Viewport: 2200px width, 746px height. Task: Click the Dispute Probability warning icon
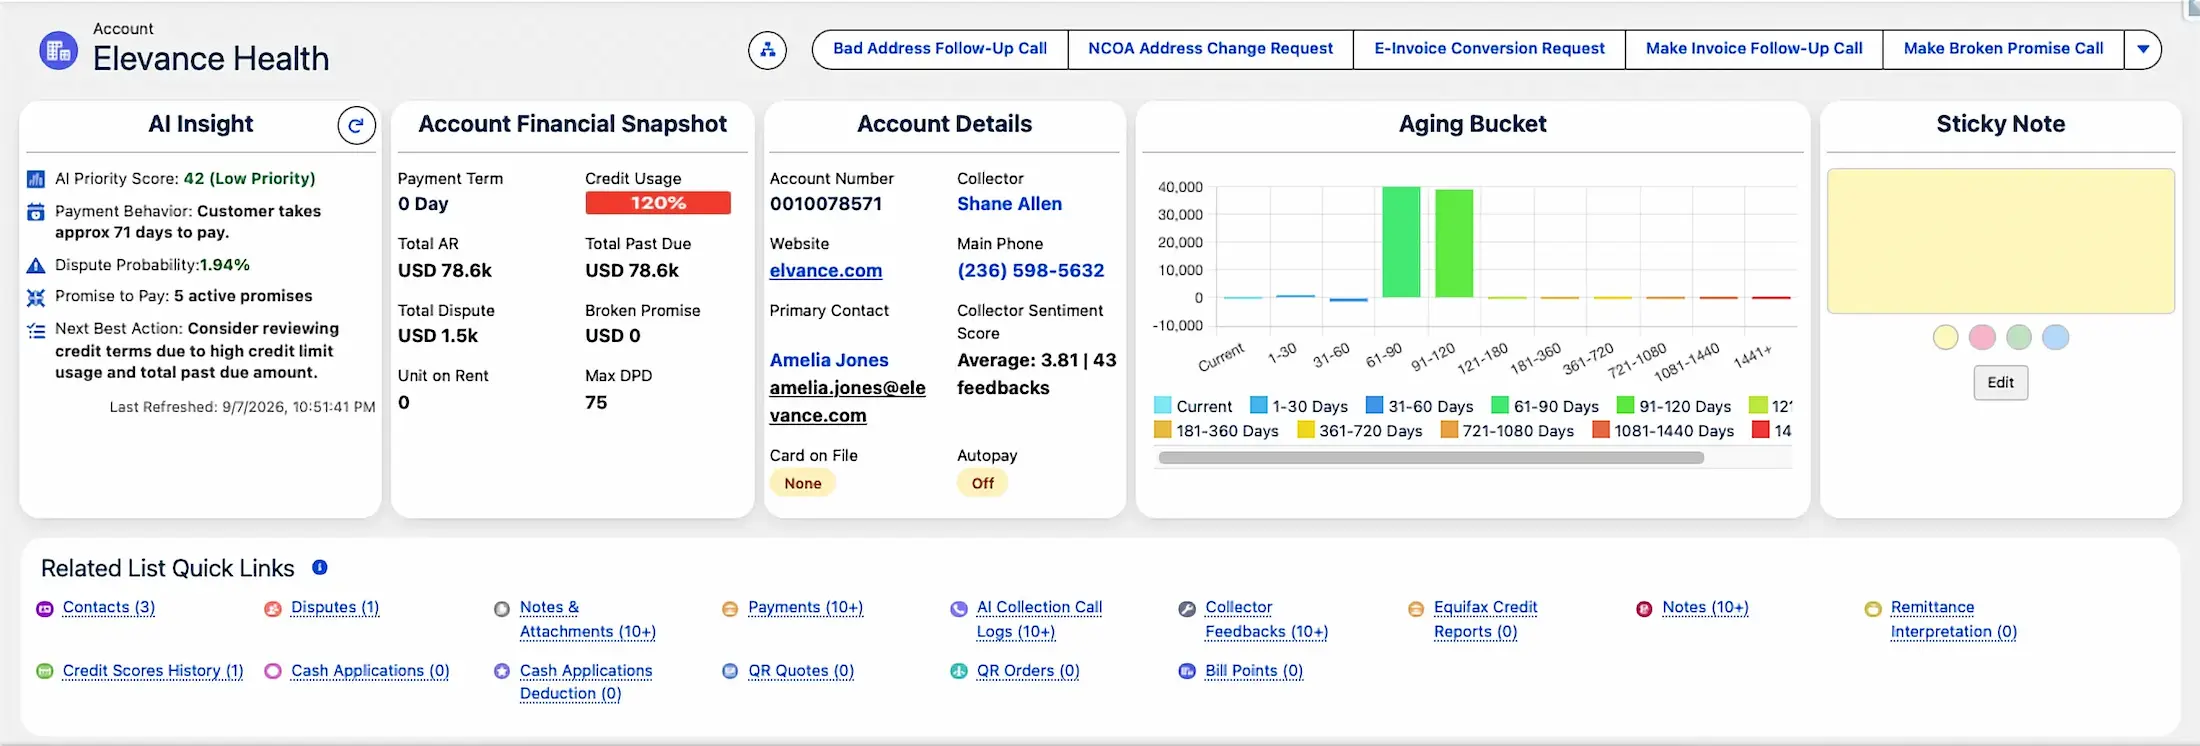(x=36, y=266)
